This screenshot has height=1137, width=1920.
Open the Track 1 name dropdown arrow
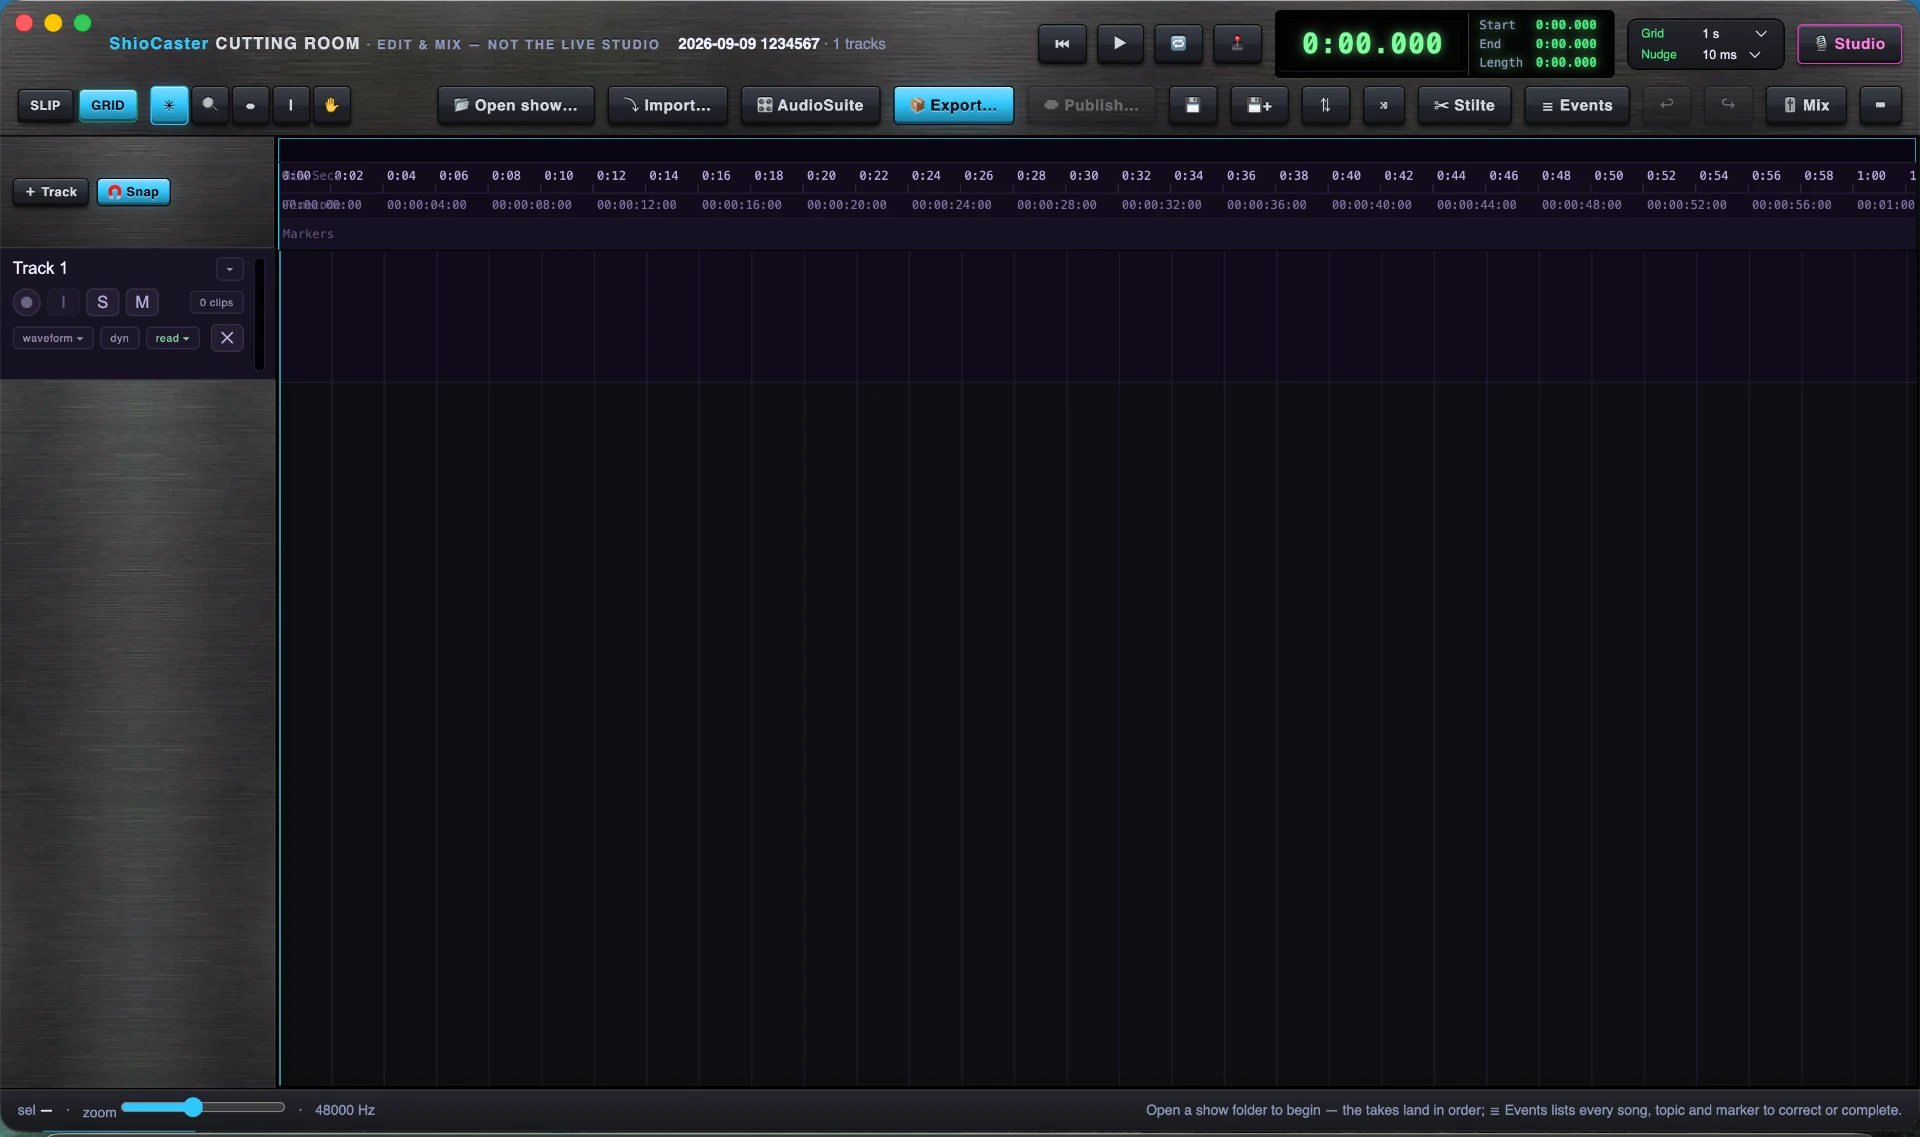[230, 269]
